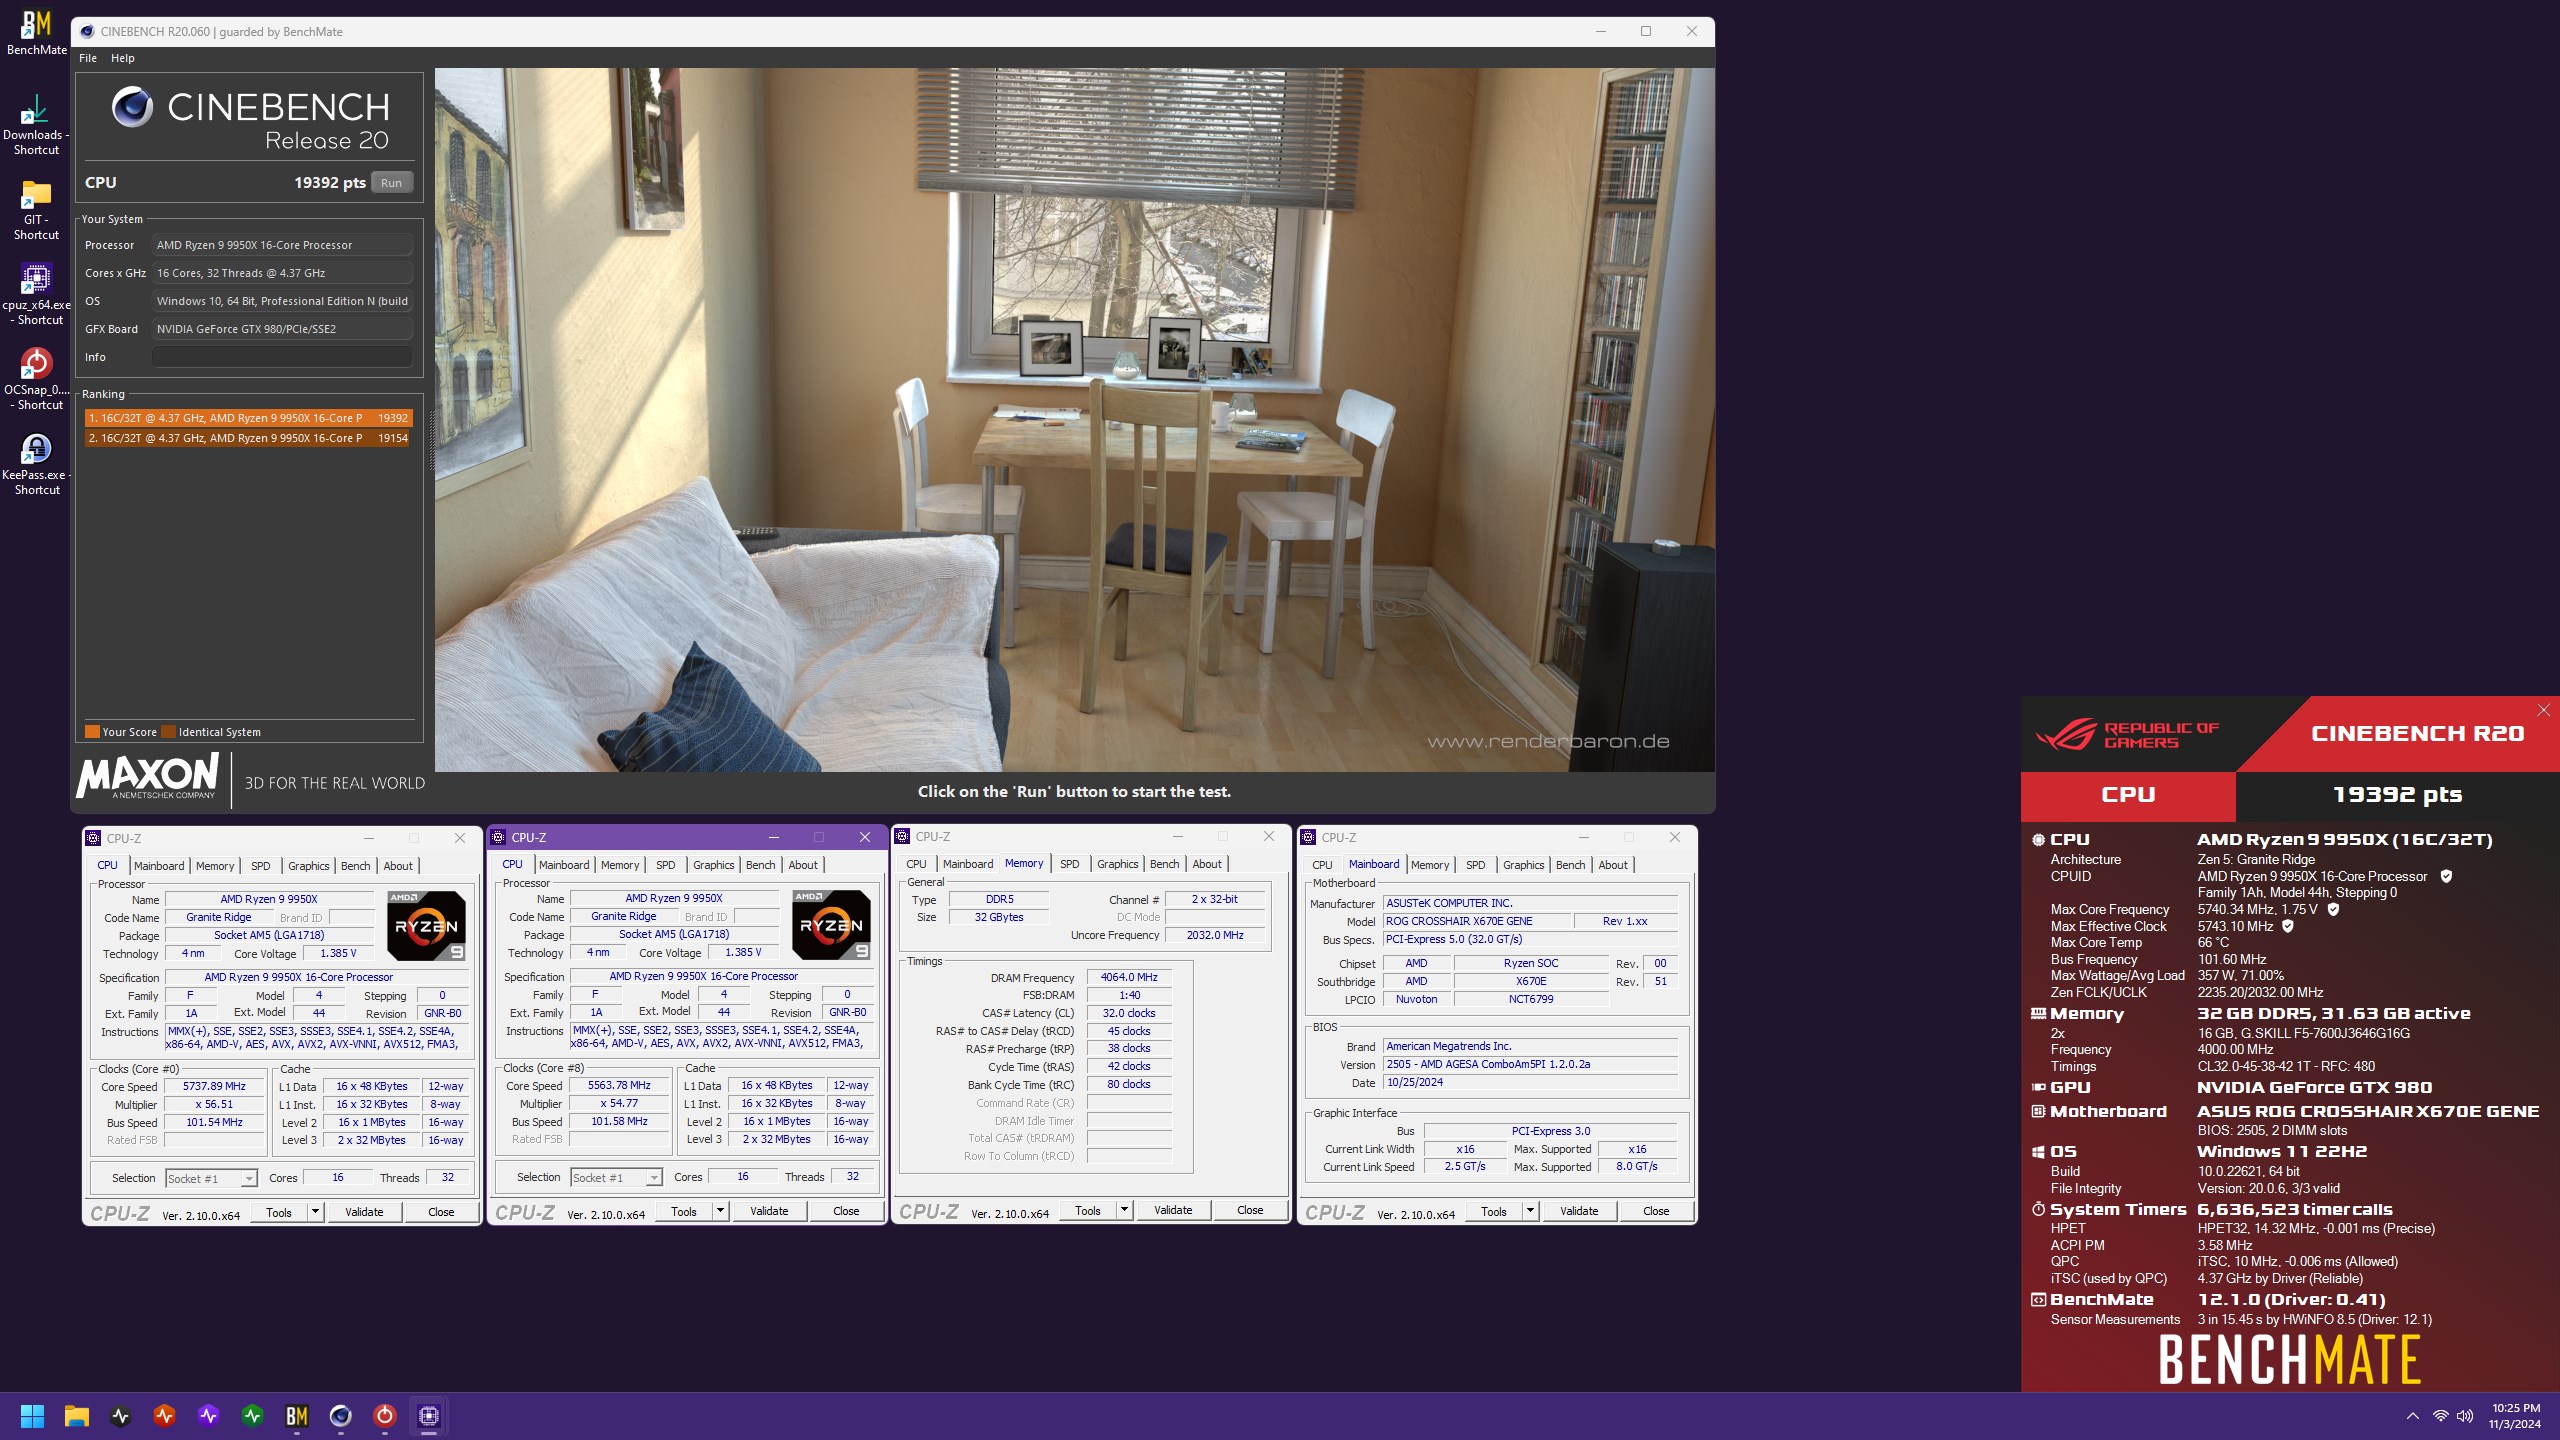The height and width of the screenshot is (1440, 2560).
Task: Click the BIOS date 10/25/2024 field
Action: 1530,1082
